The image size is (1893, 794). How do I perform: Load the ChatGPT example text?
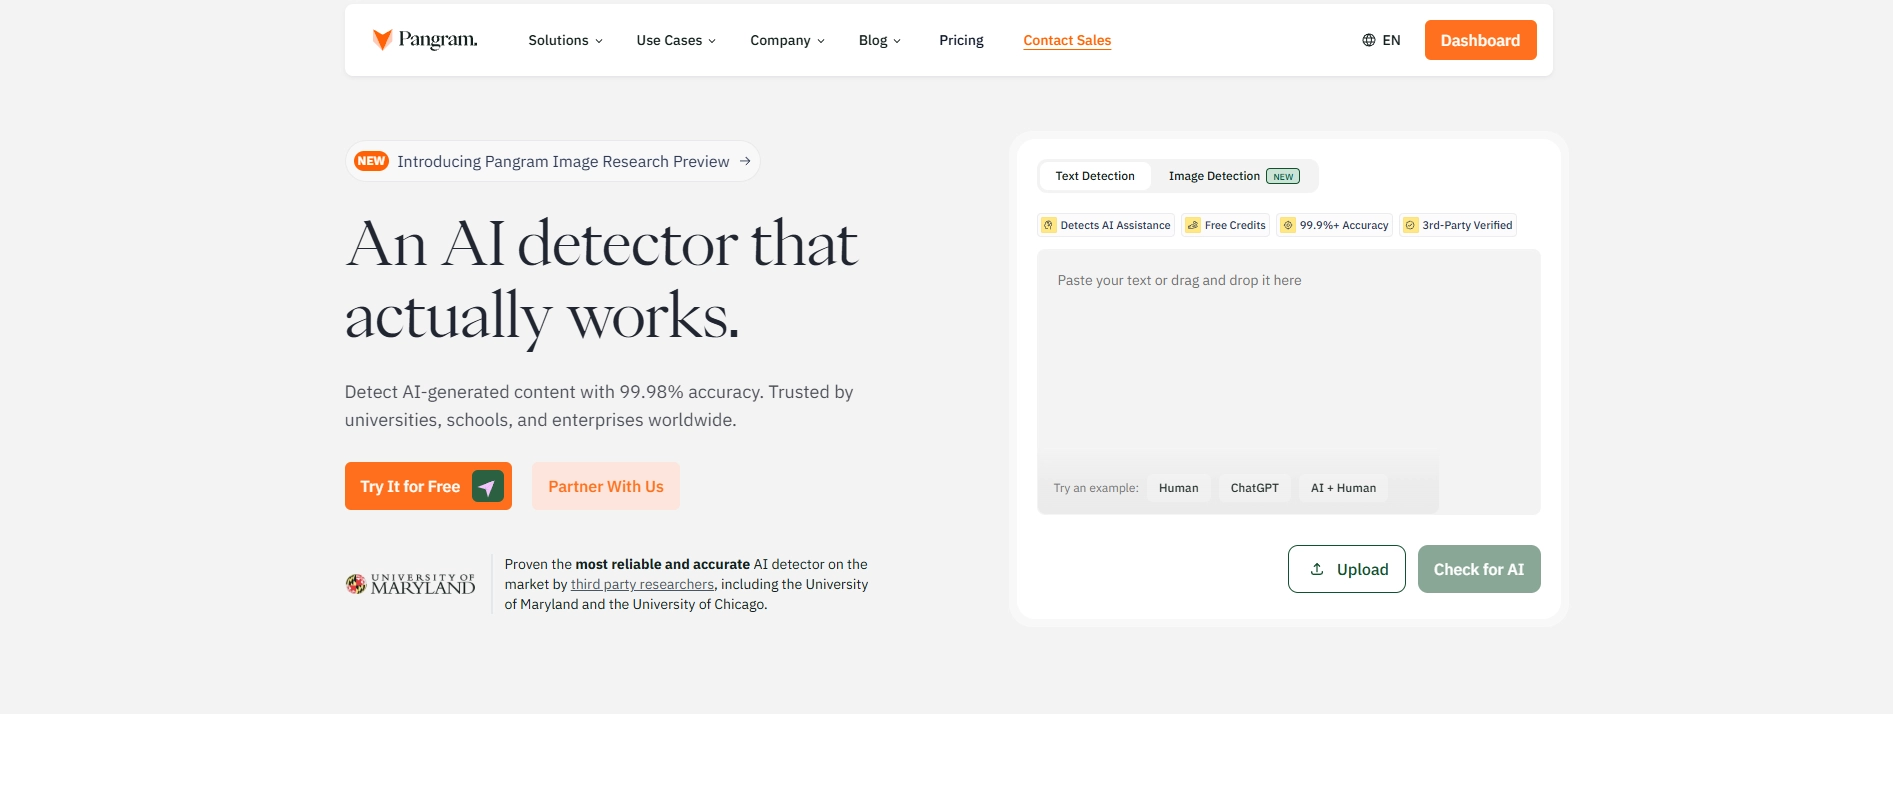1254,488
